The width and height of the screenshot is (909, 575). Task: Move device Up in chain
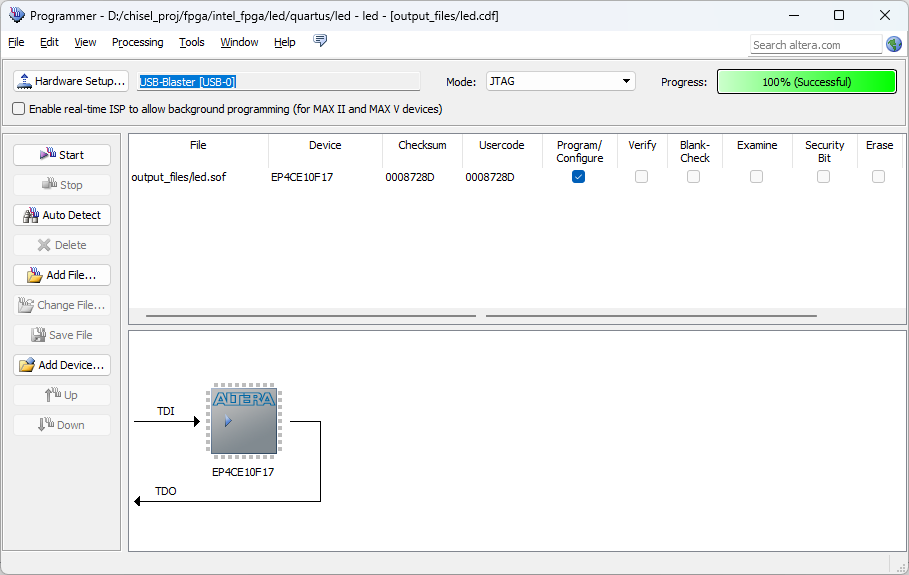(x=62, y=395)
